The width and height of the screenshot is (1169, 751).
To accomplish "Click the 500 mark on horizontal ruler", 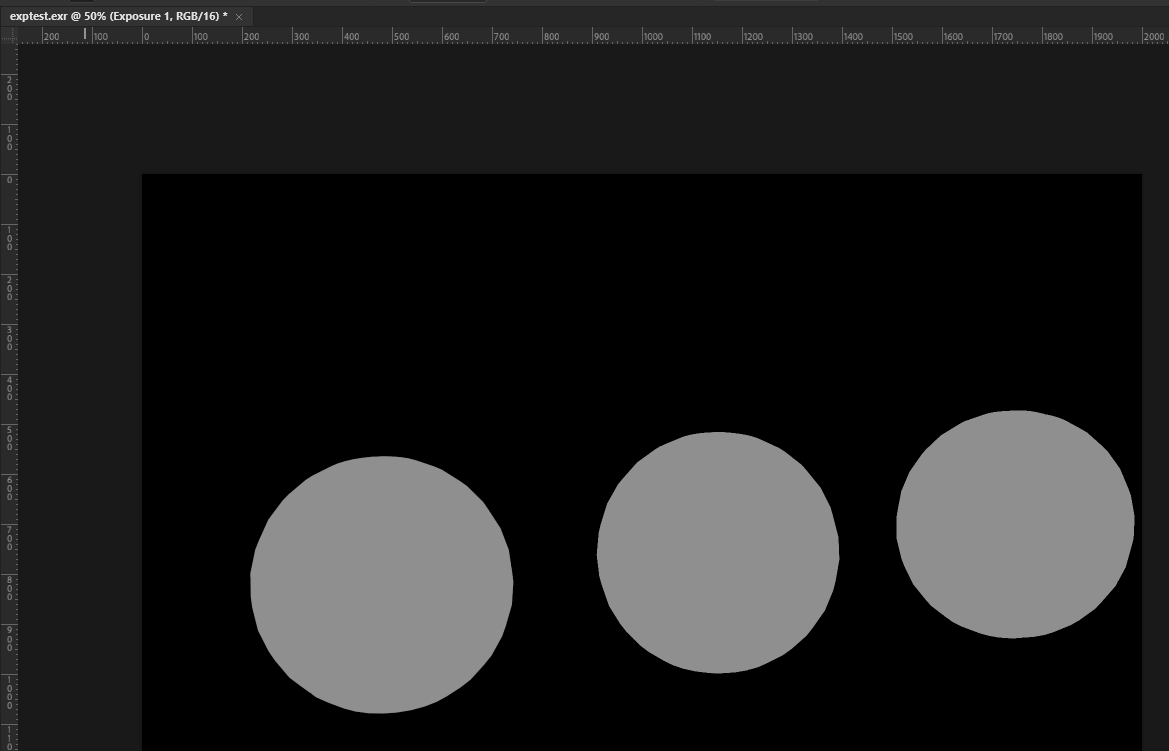I will [x=401, y=37].
